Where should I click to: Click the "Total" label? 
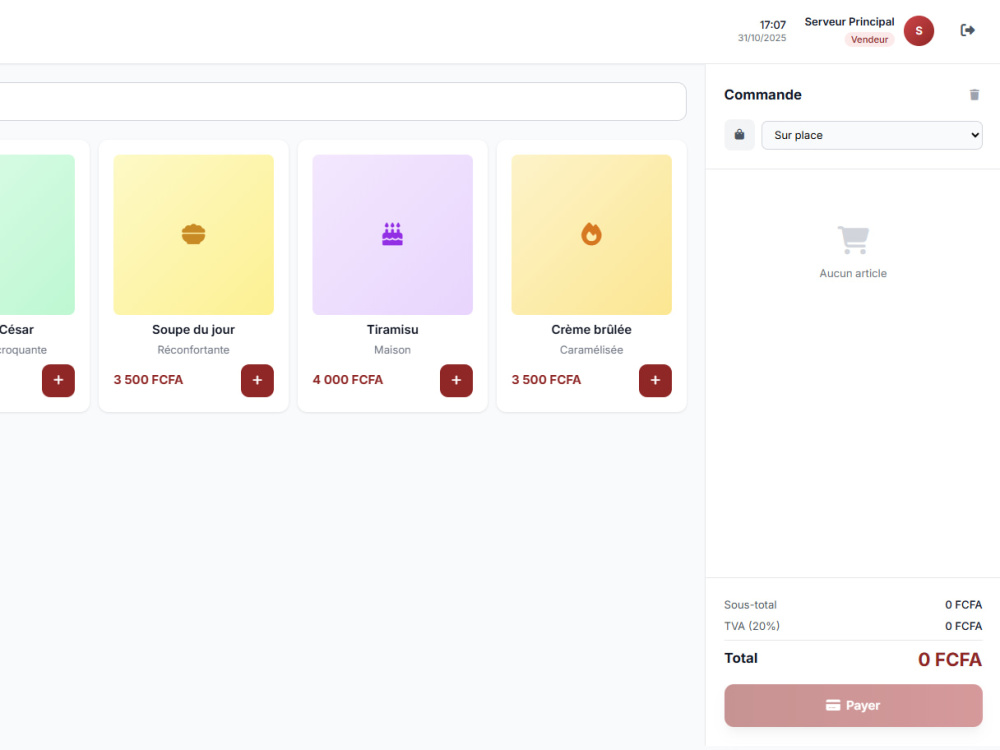740,658
